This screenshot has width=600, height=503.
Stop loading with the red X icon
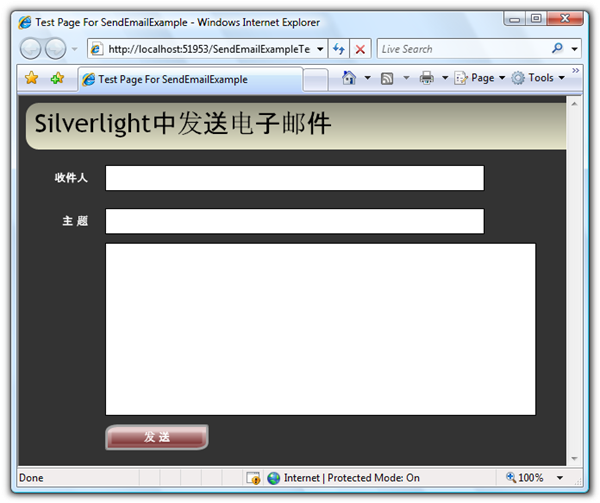(x=360, y=49)
